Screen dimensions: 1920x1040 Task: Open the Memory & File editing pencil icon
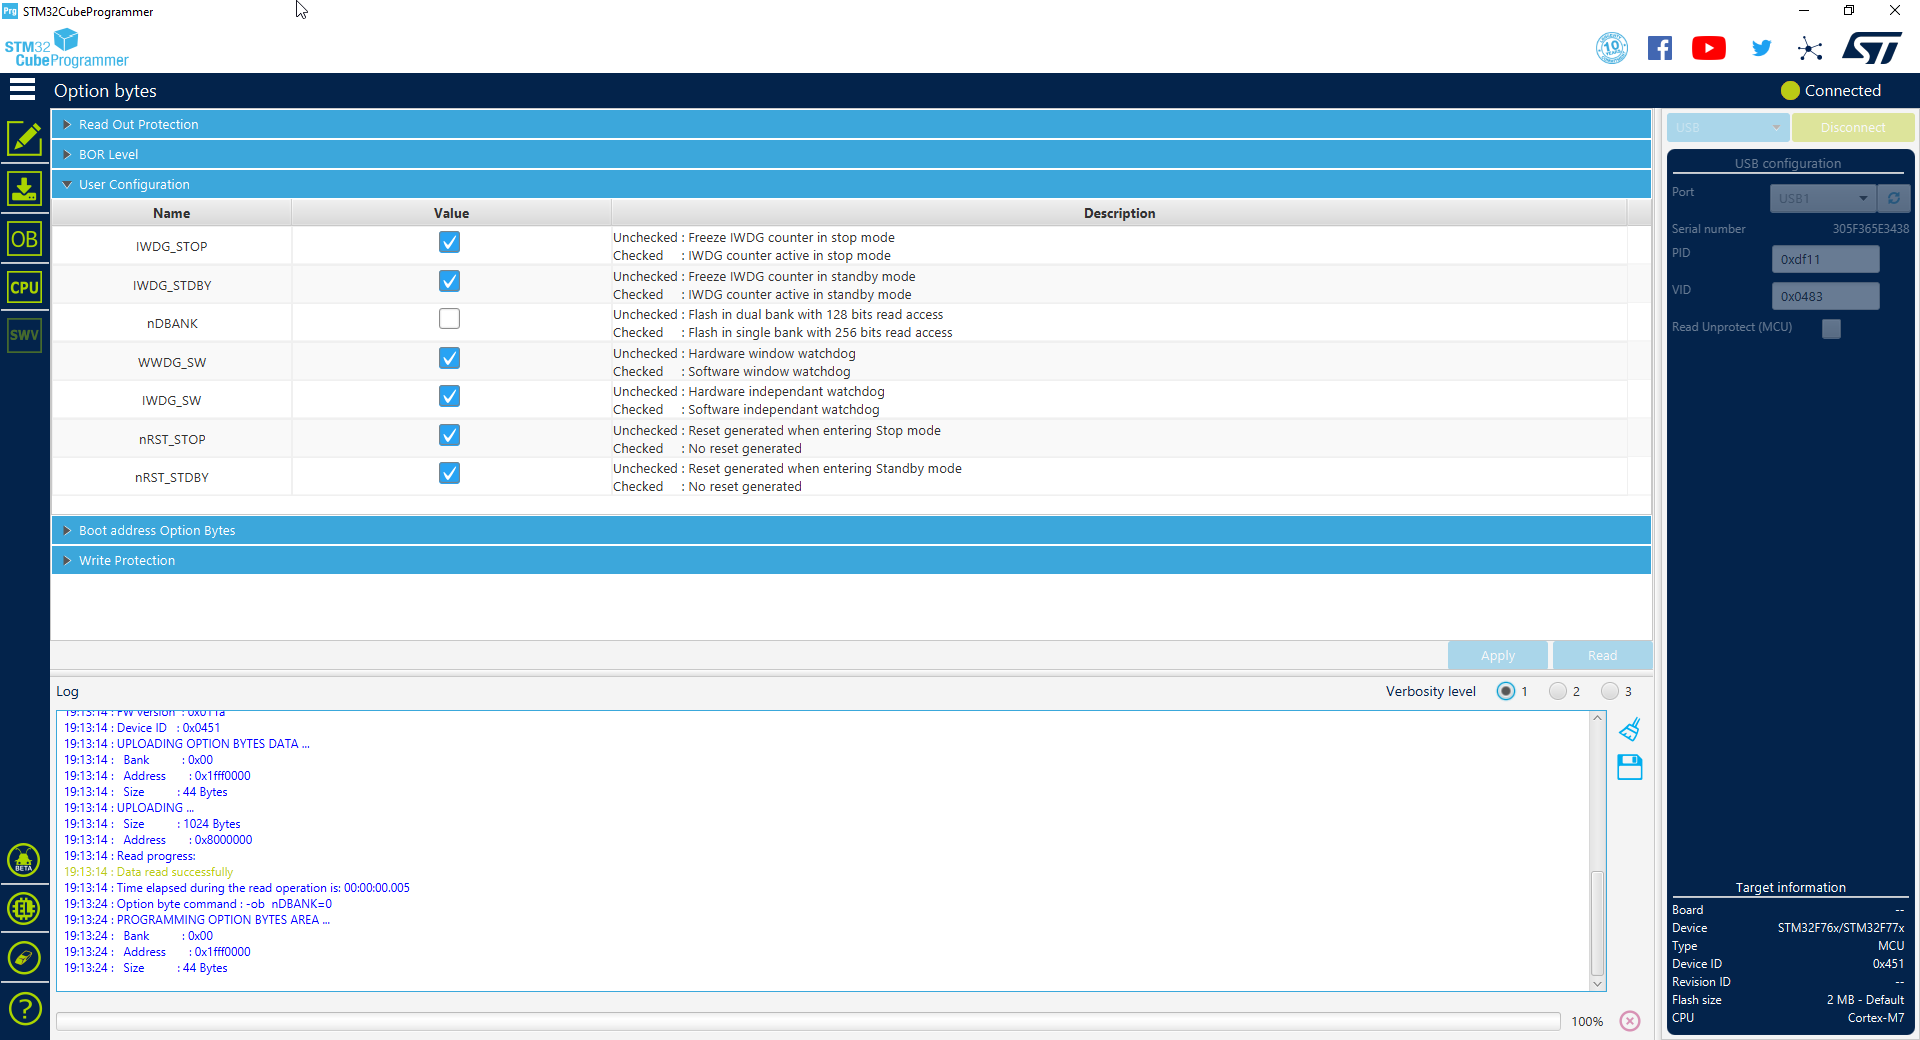coord(24,138)
